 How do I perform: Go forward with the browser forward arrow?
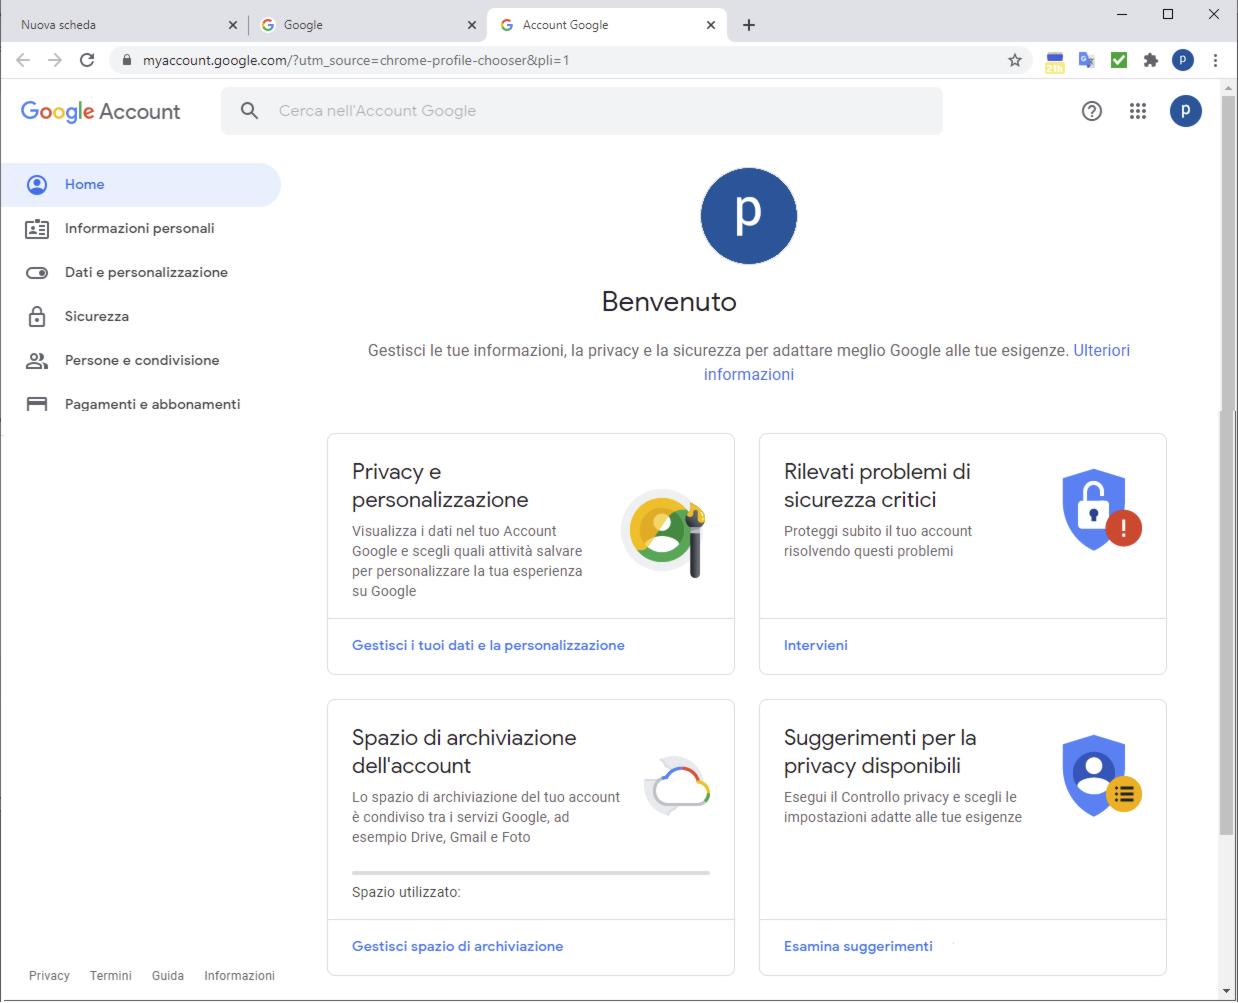(55, 60)
